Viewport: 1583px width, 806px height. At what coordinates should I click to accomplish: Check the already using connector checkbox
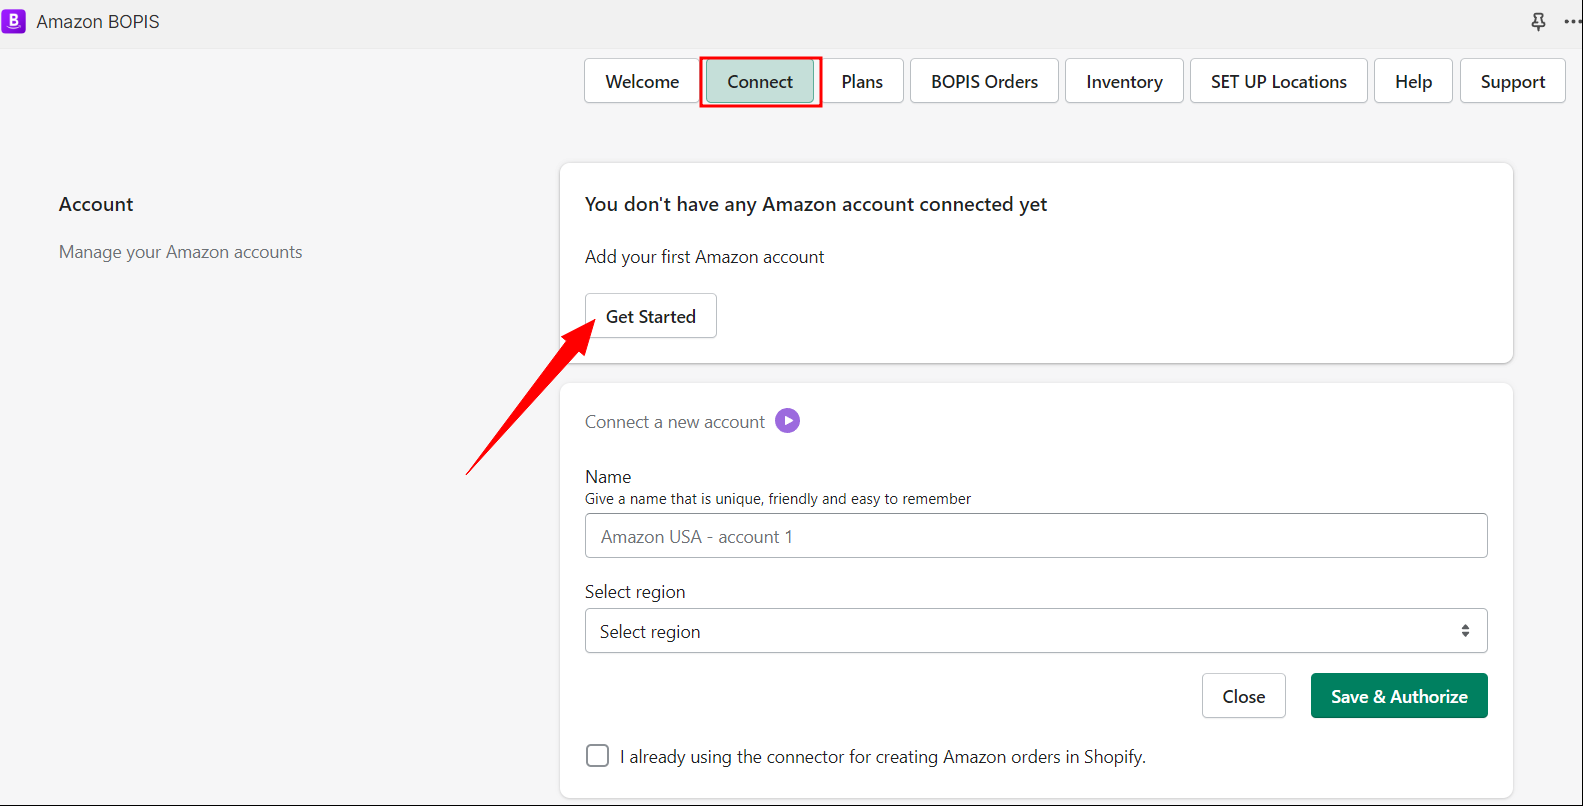click(x=597, y=755)
